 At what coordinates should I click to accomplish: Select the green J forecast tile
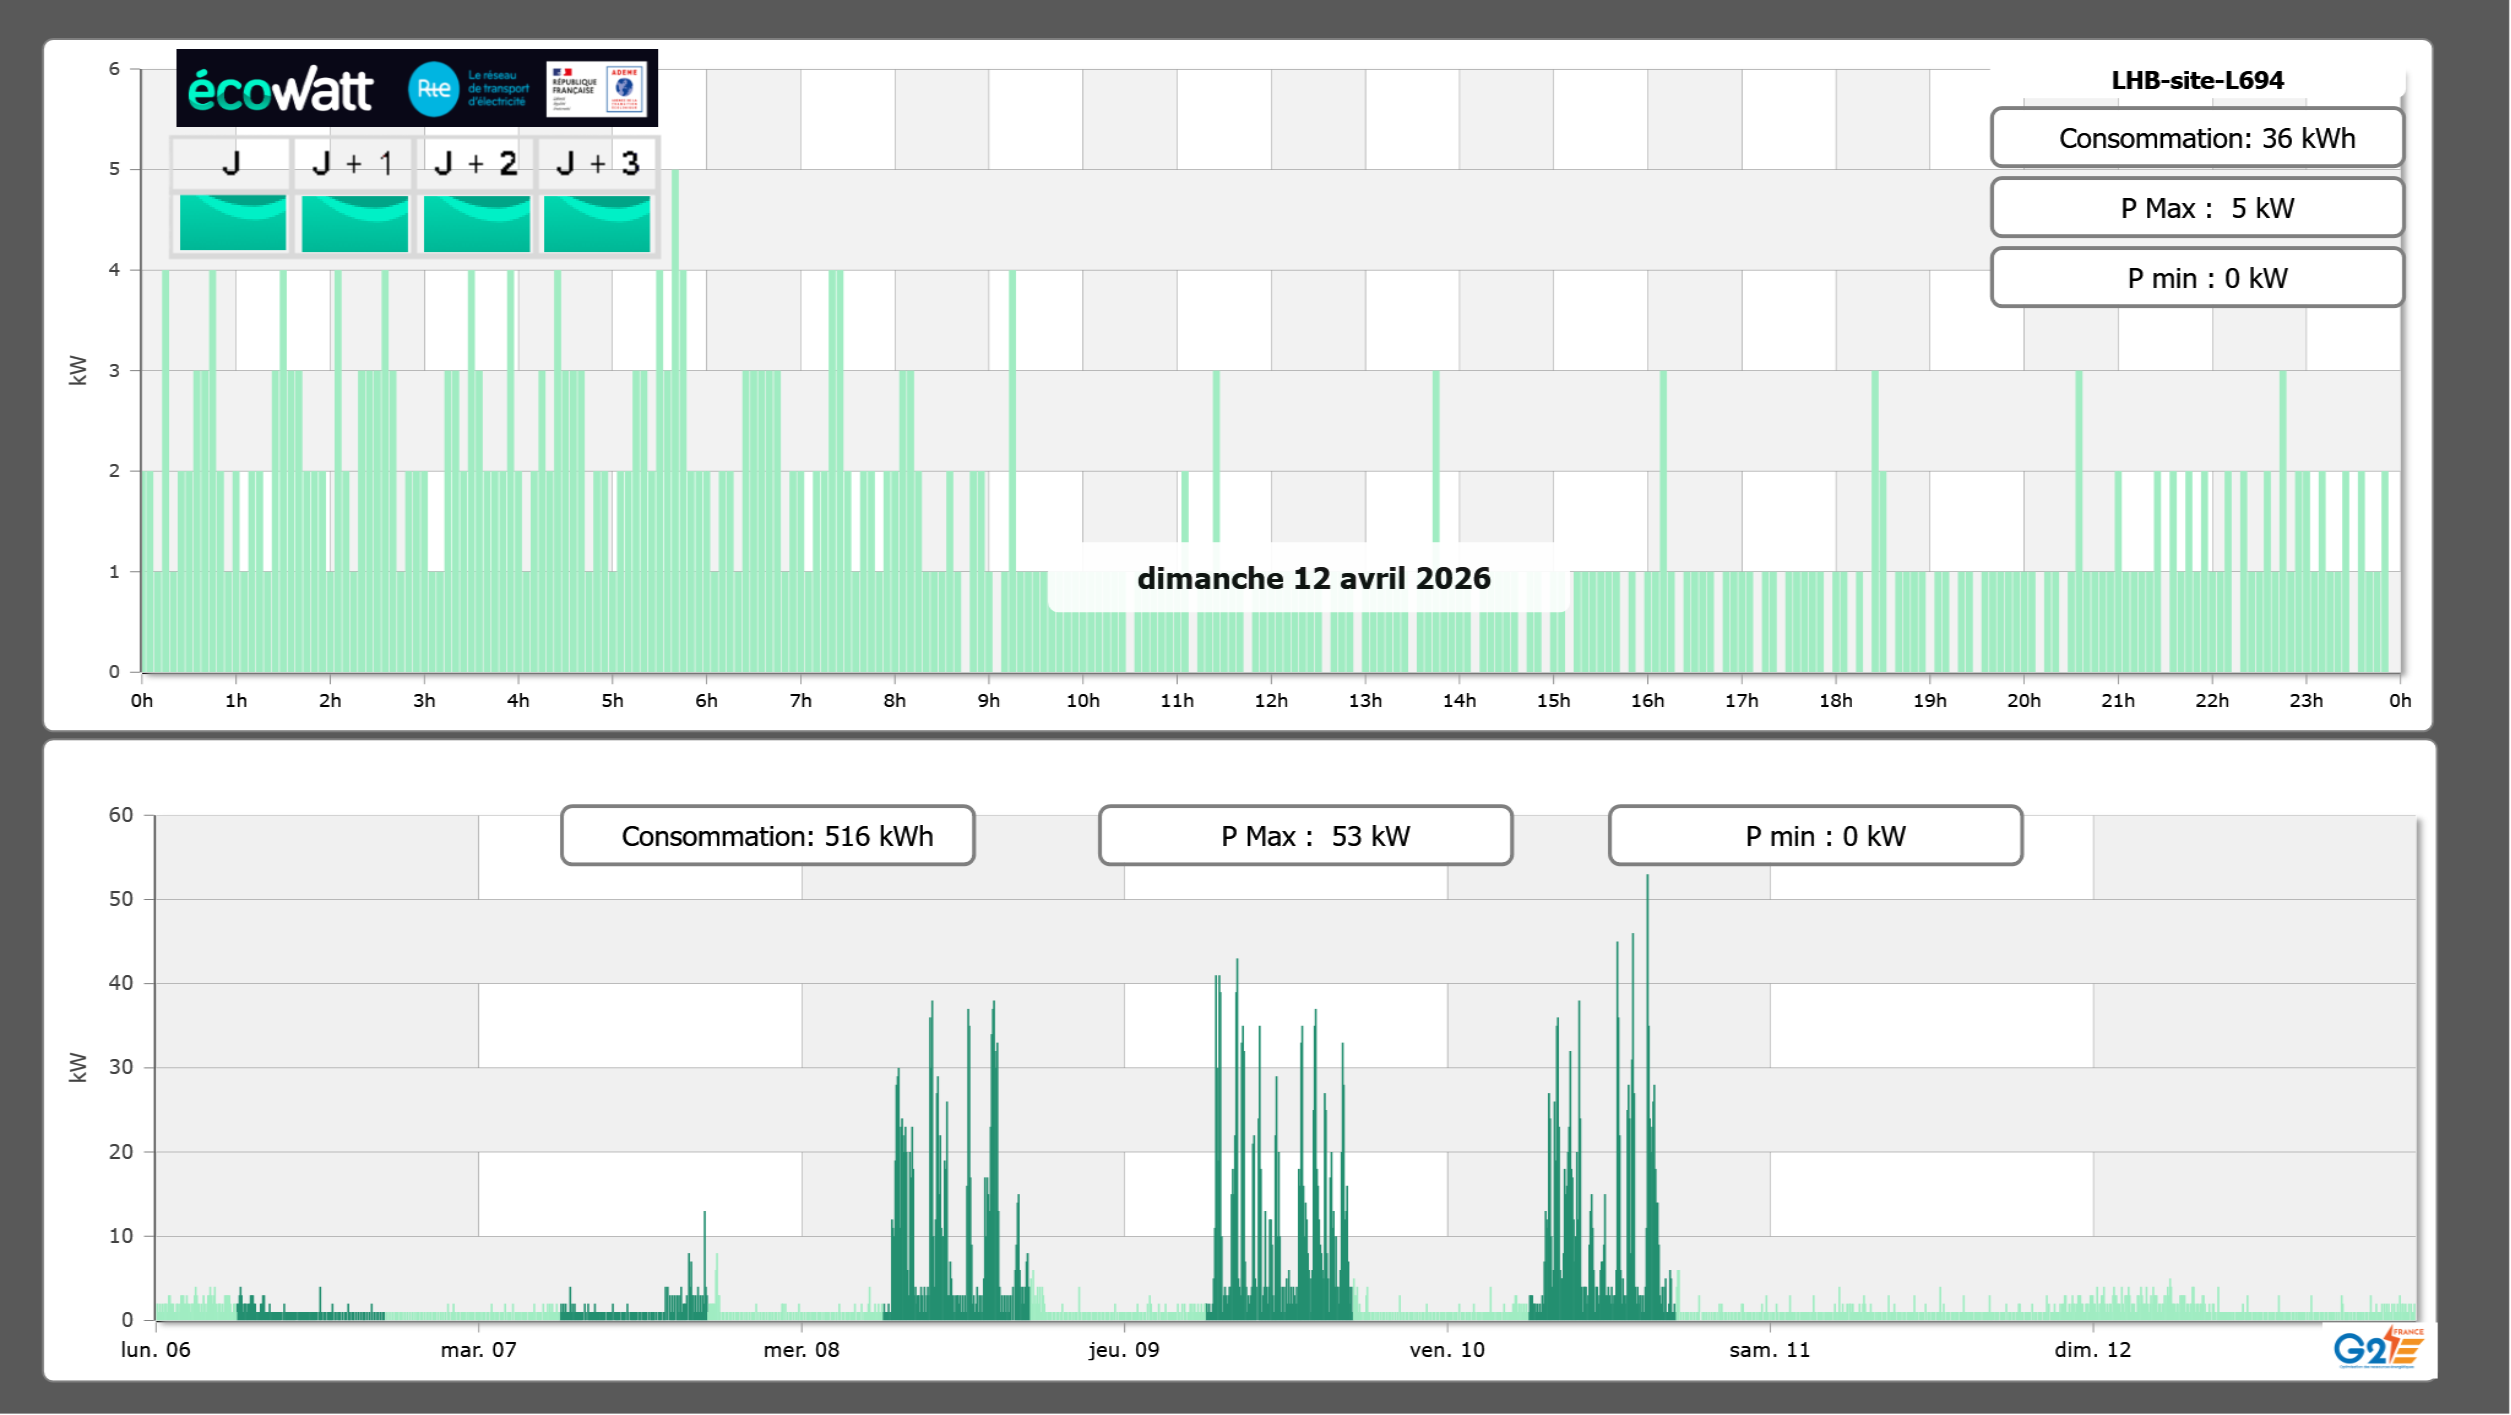point(233,223)
